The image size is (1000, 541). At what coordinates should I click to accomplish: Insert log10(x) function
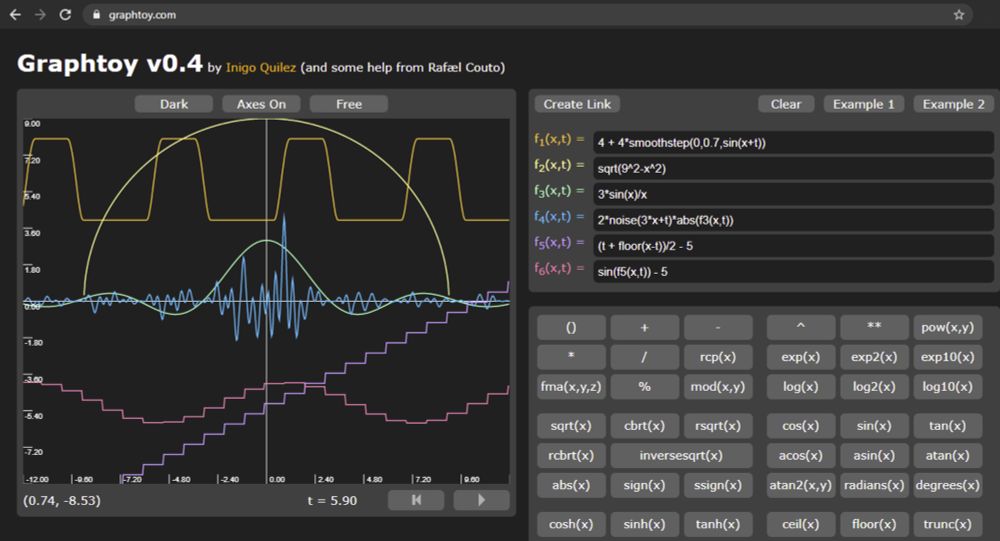coord(948,387)
